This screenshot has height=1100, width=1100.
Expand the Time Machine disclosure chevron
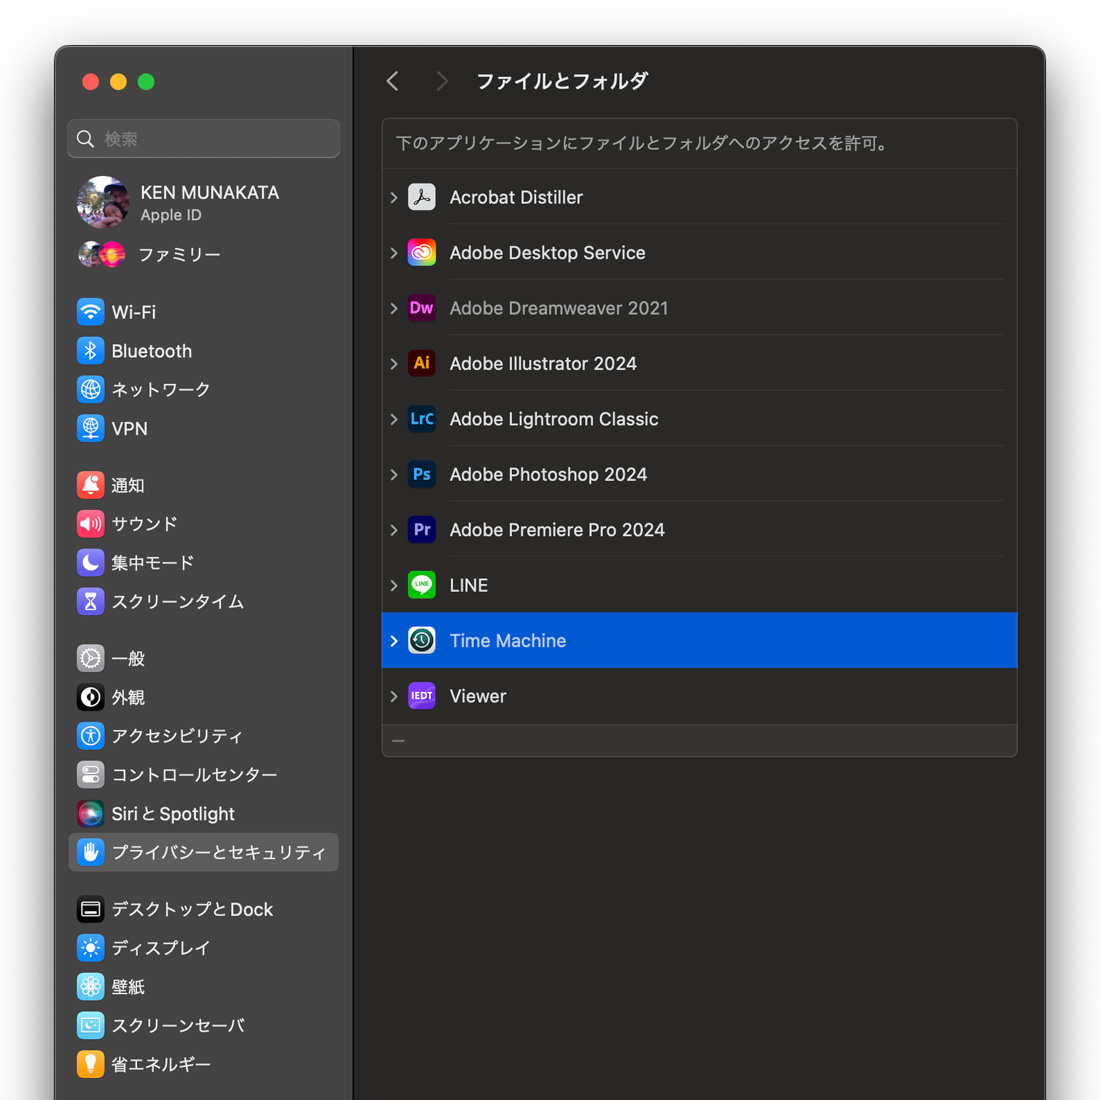pyautogui.click(x=393, y=640)
